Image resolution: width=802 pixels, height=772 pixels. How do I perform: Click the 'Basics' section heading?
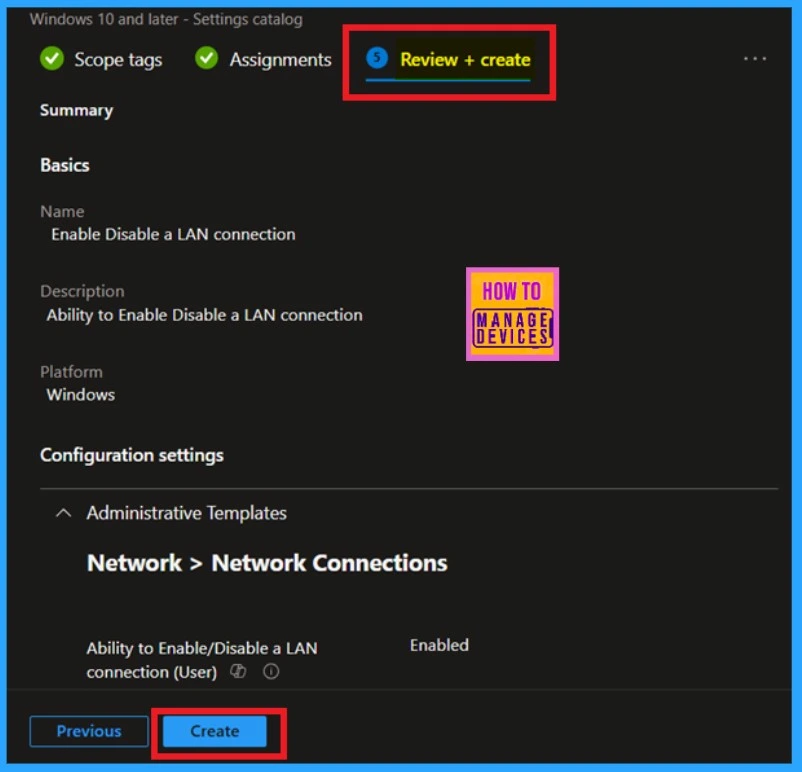(x=65, y=165)
